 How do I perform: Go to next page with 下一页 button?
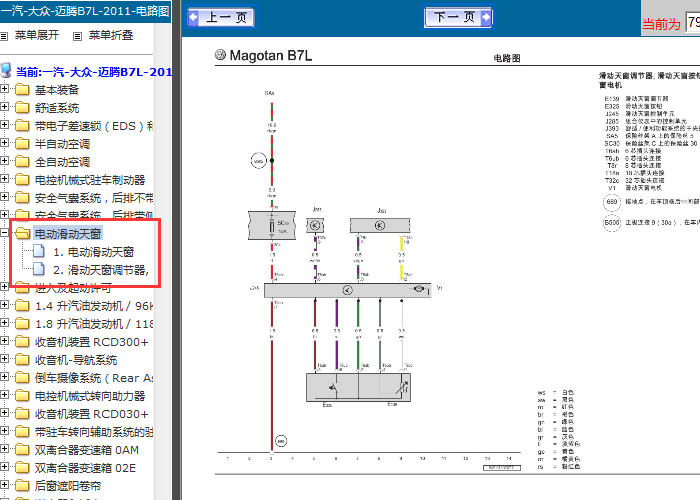(458, 17)
